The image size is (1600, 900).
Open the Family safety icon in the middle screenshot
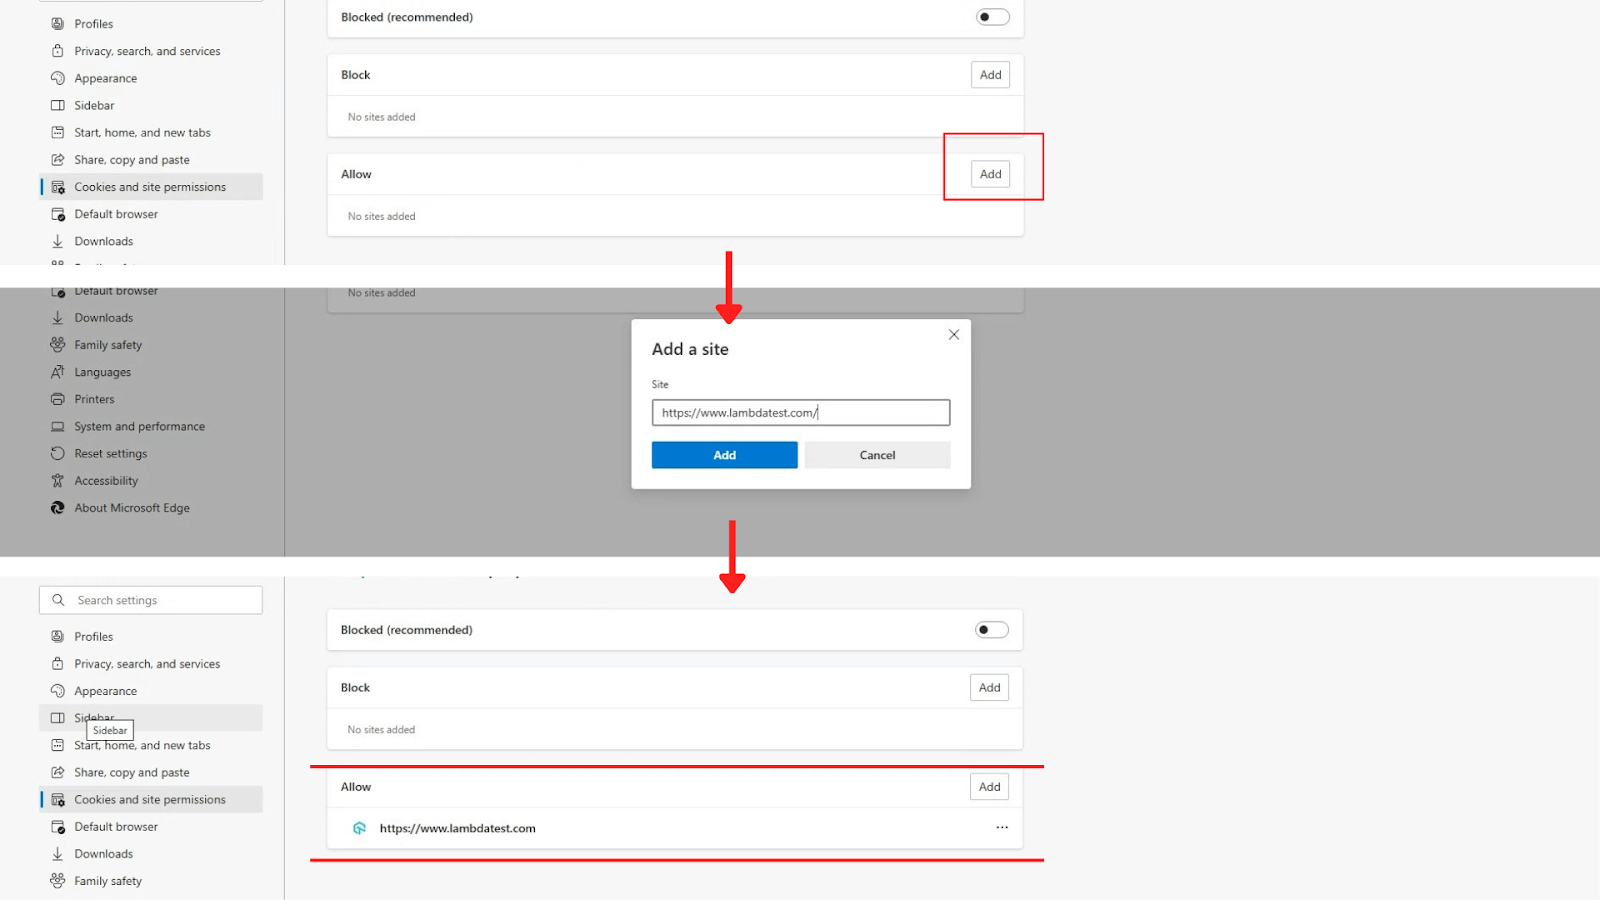point(58,345)
